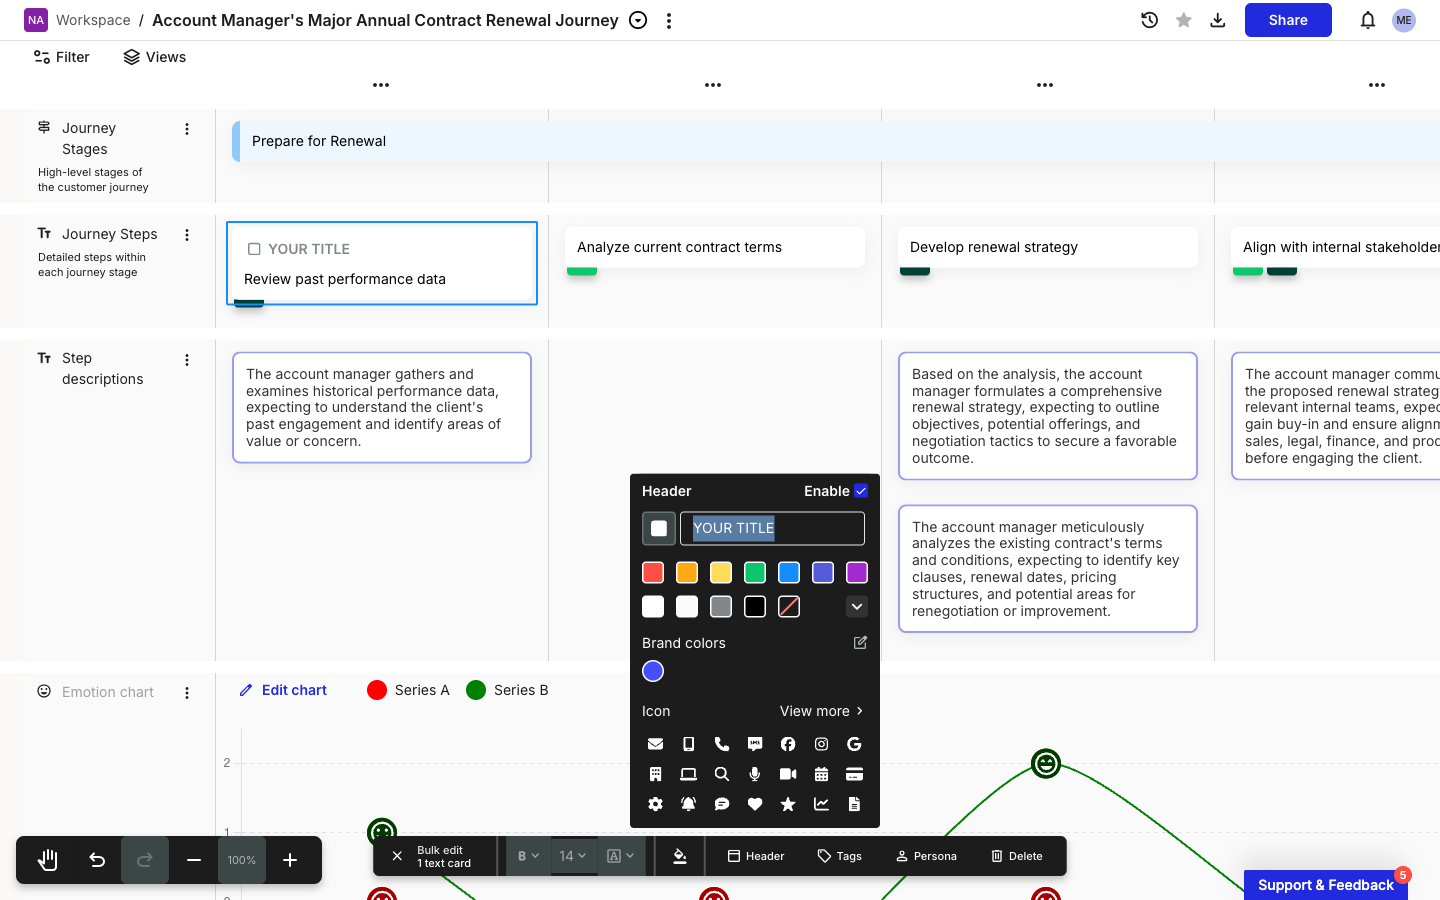
Task: Open Tags in the bulk edit toolbar
Action: (x=840, y=856)
